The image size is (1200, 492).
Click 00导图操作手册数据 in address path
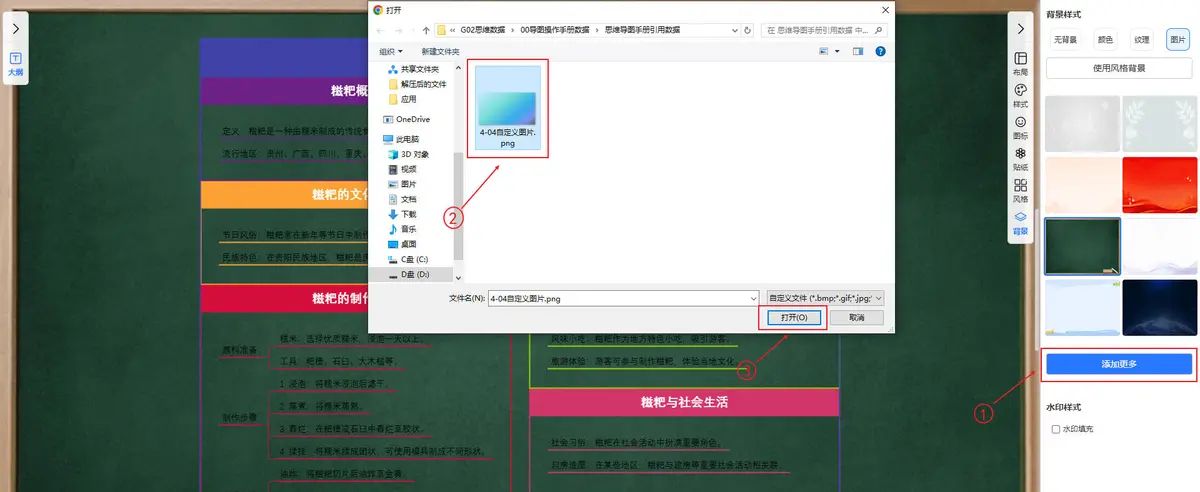click(x=555, y=30)
